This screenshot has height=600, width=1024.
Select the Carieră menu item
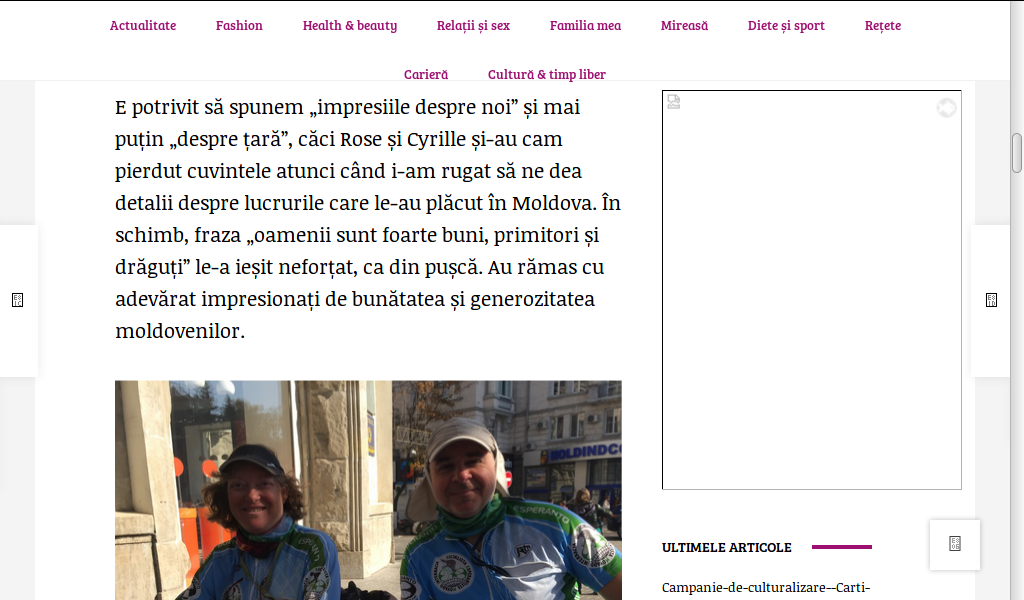(426, 74)
